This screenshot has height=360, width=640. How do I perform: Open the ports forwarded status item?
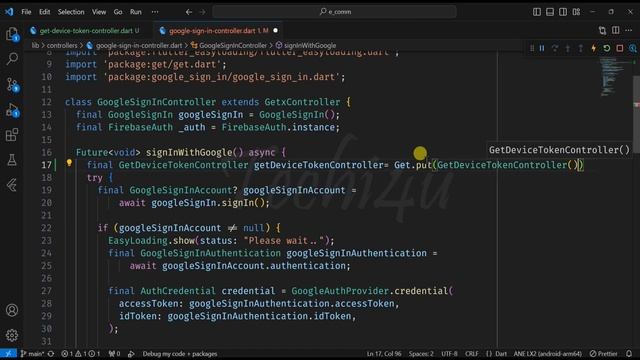[x=114, y=354]
